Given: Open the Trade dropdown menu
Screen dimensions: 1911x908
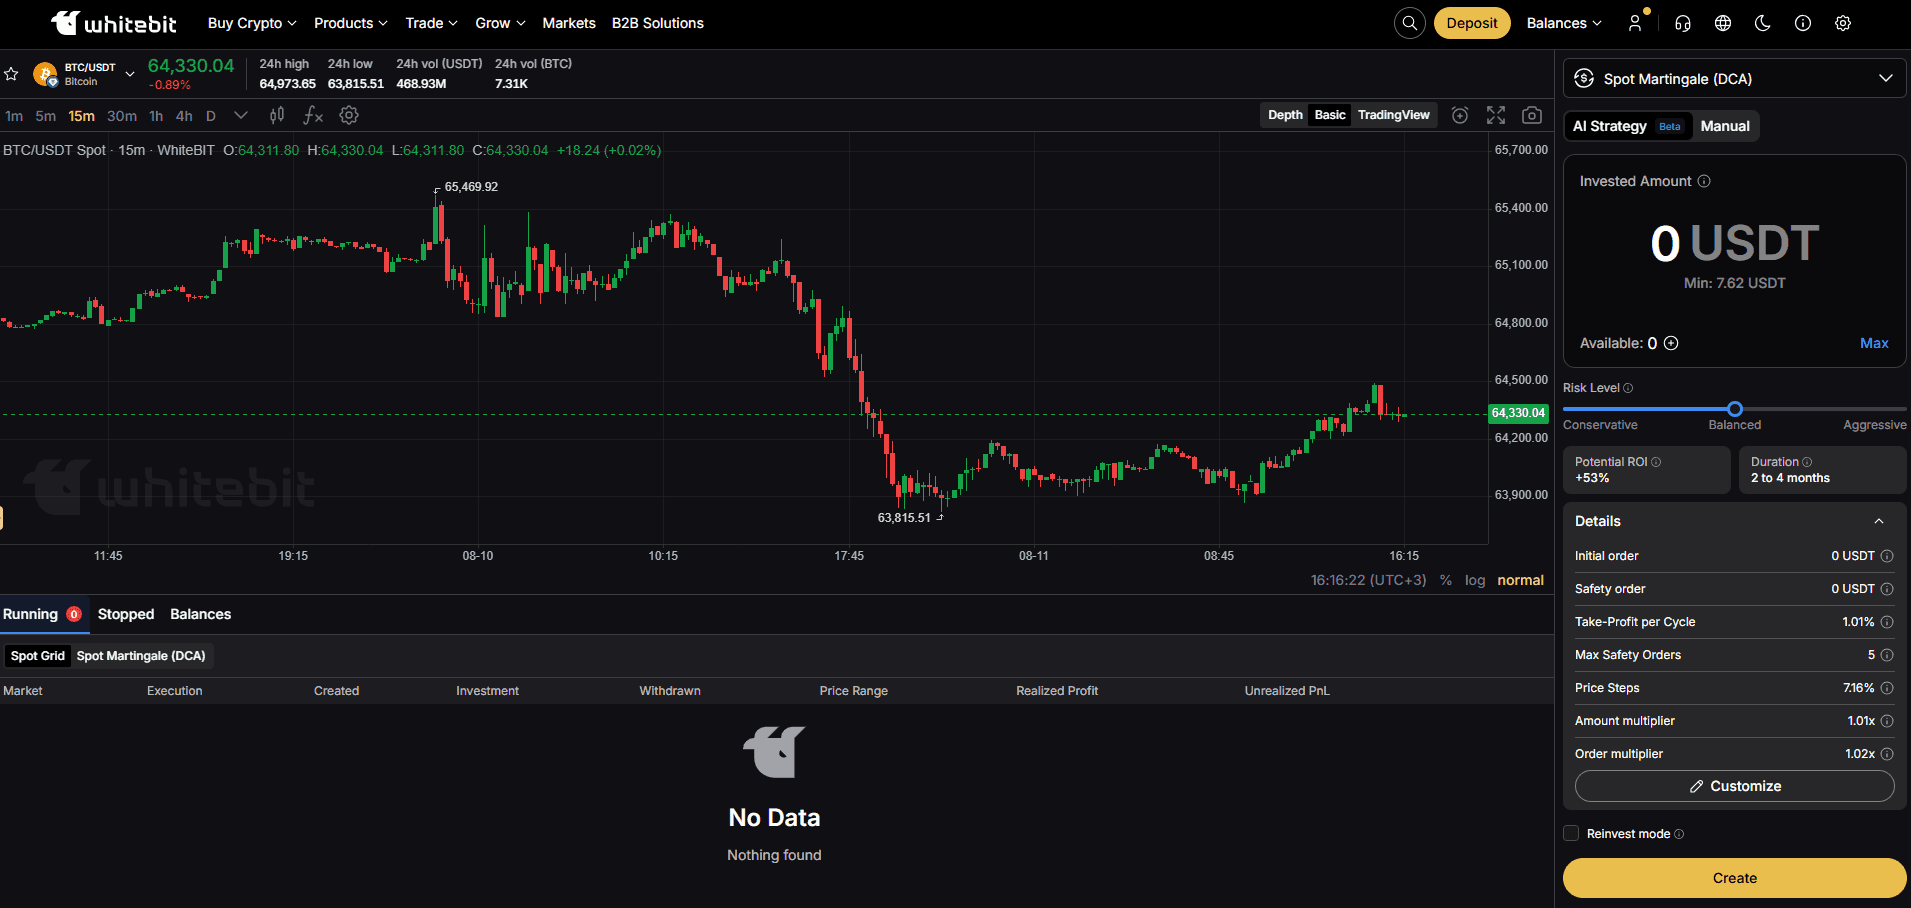Looking at the screenshot, I should pyautogui.click(x=431, y=23).
